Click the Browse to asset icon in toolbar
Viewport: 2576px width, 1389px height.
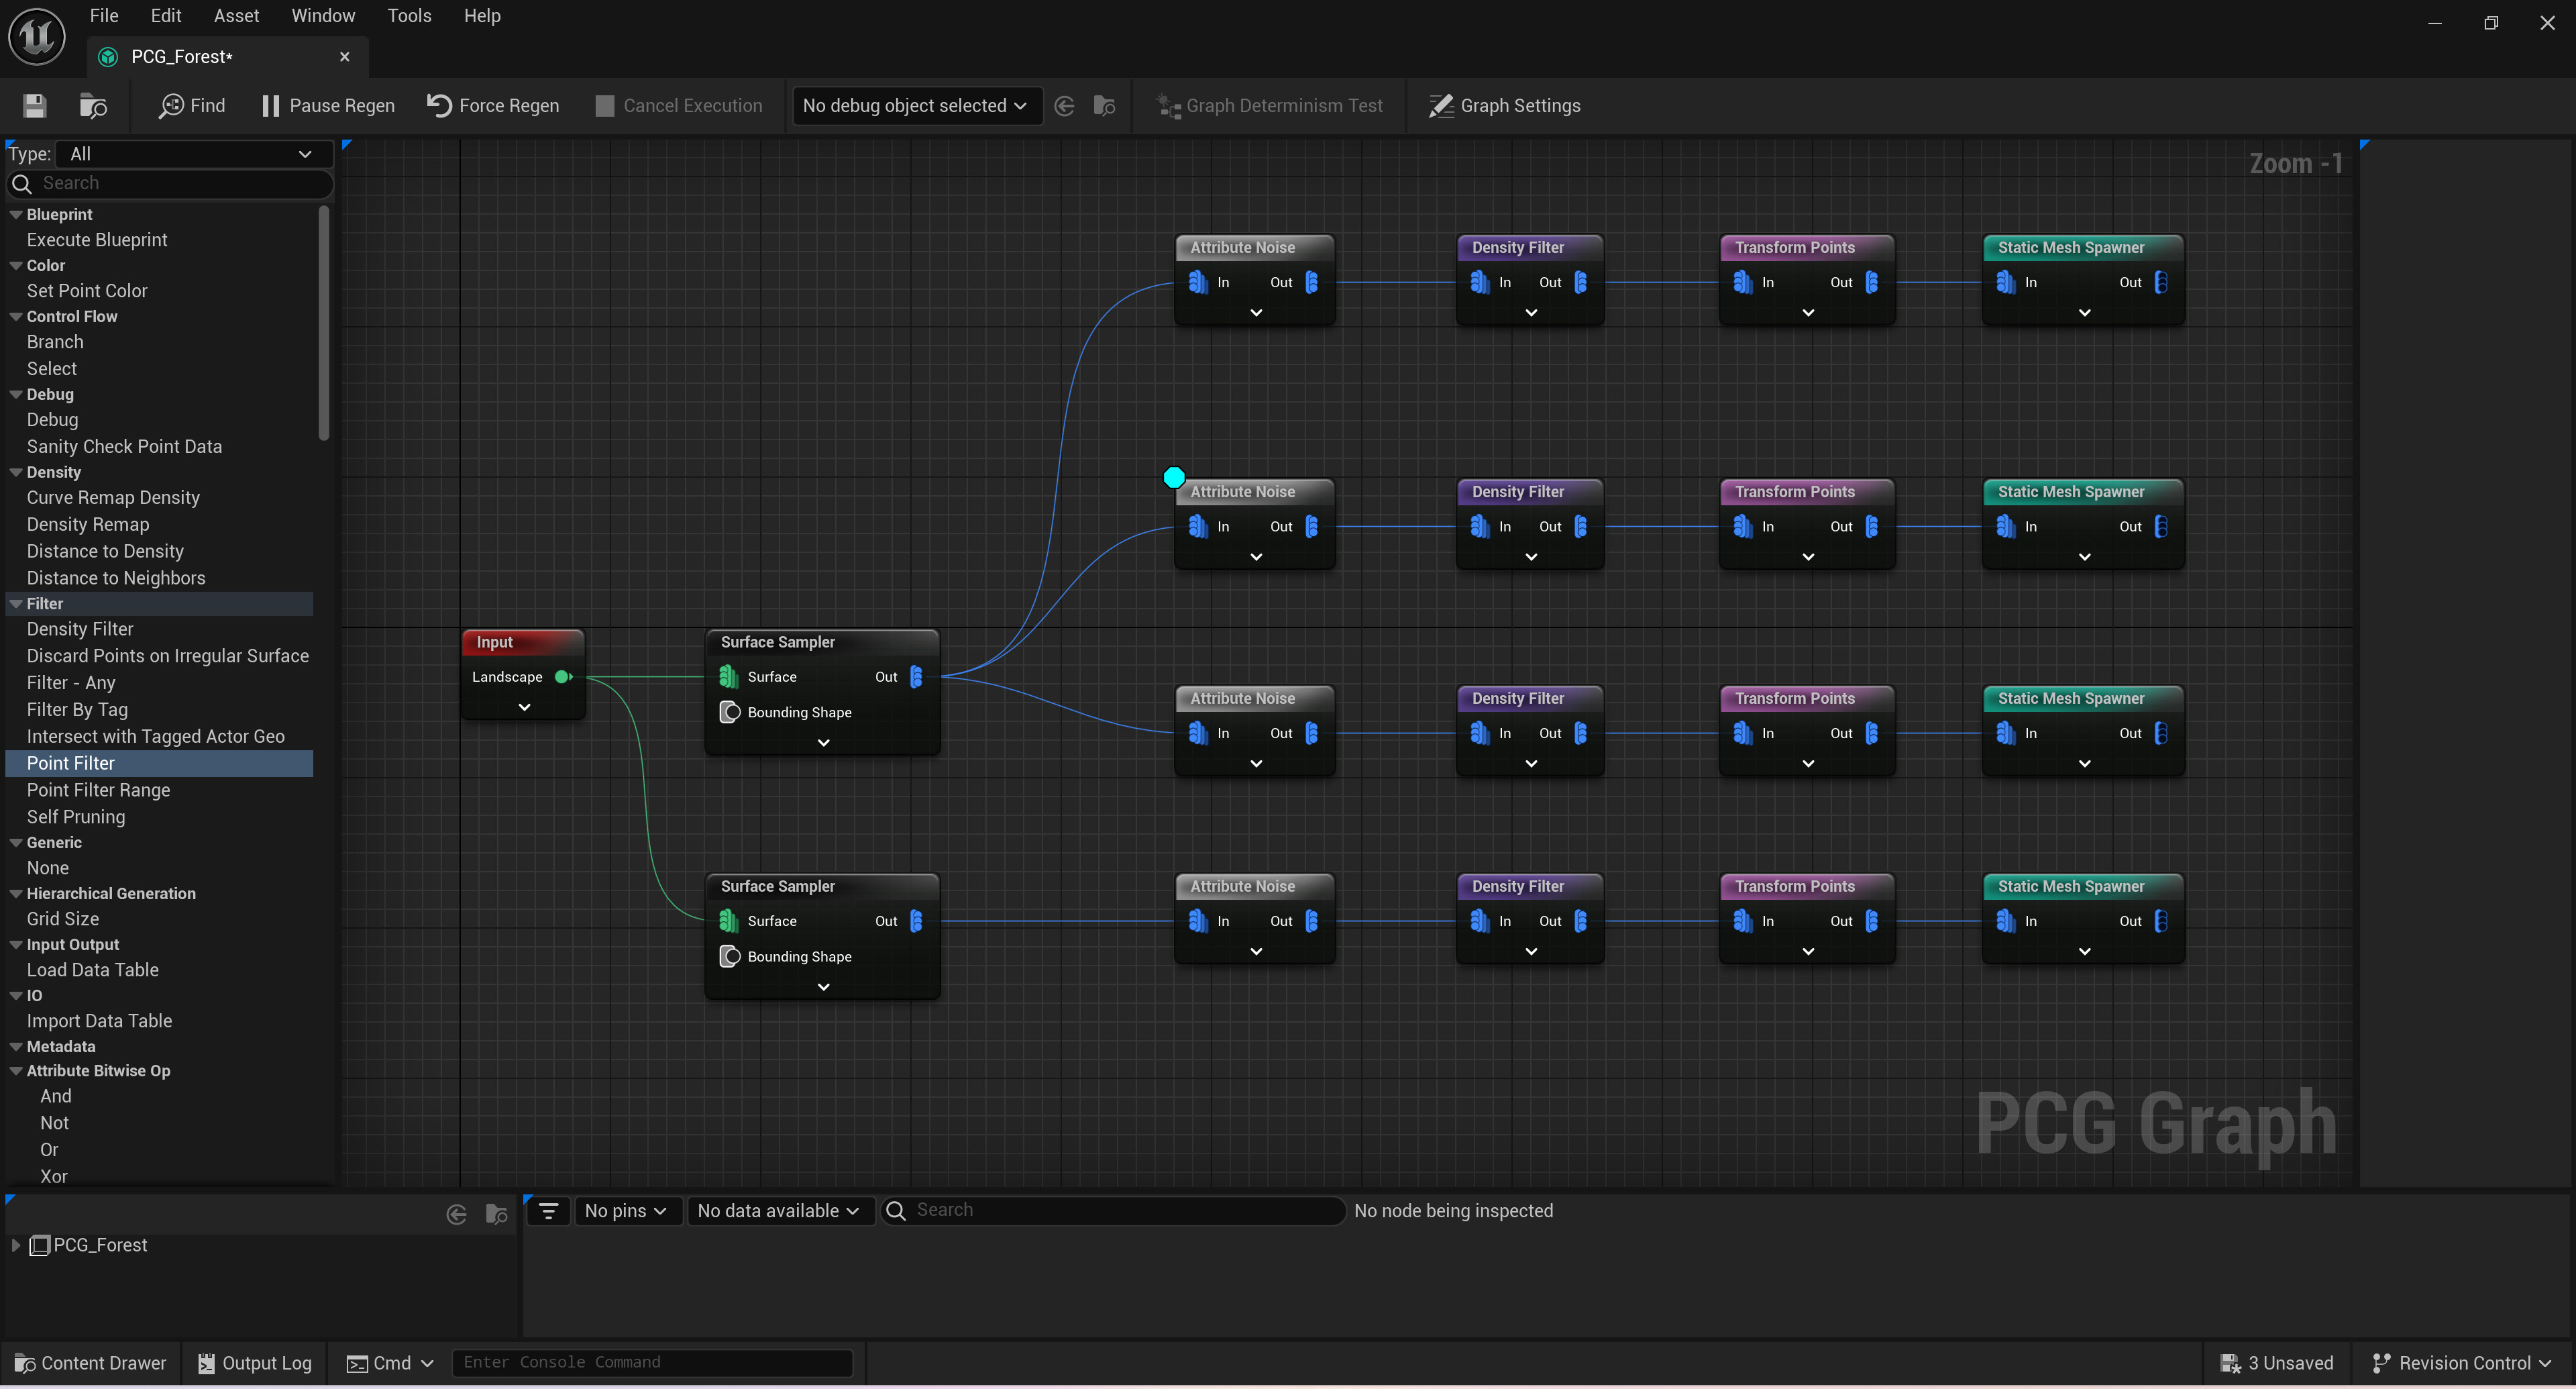tap(93, 106)
